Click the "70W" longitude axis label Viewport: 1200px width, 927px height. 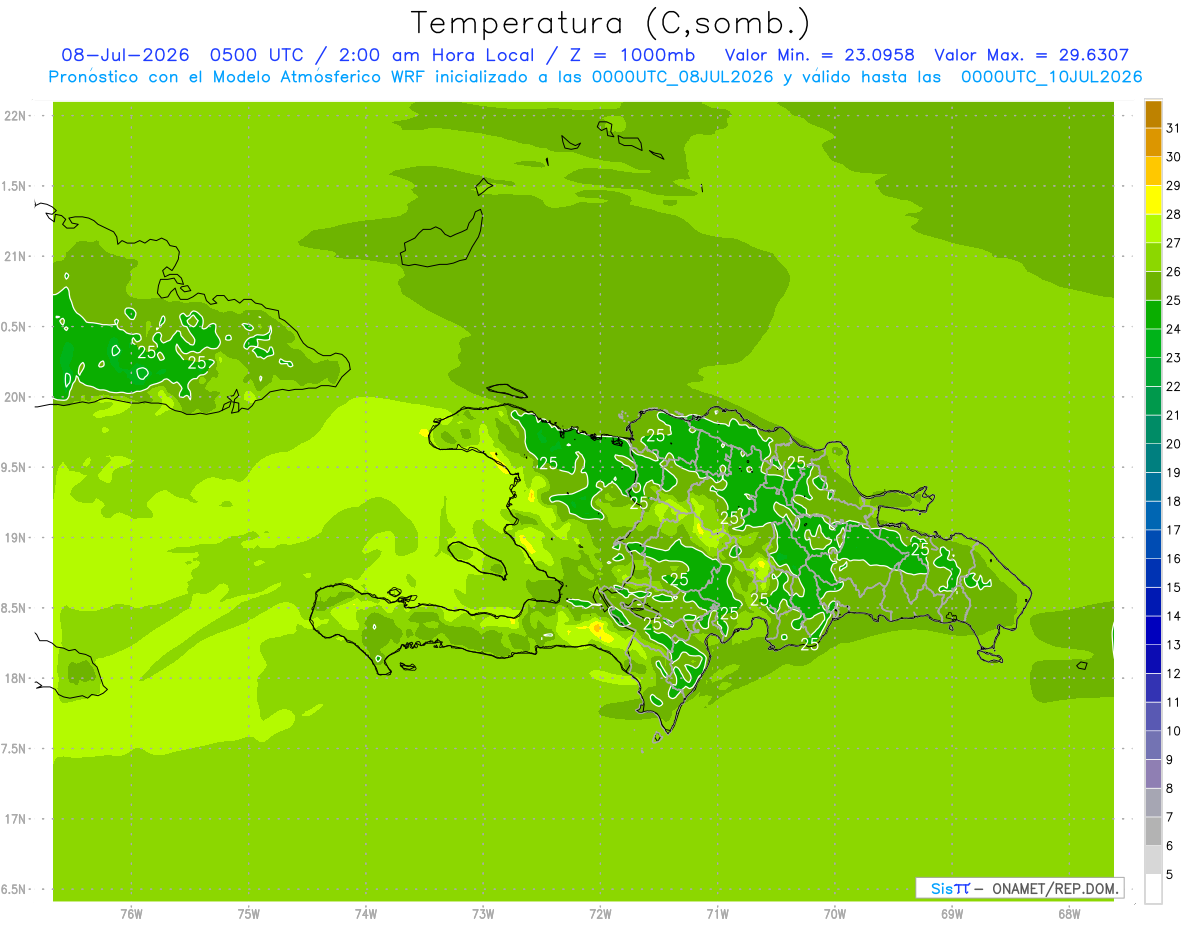click(x=835, y=914)
